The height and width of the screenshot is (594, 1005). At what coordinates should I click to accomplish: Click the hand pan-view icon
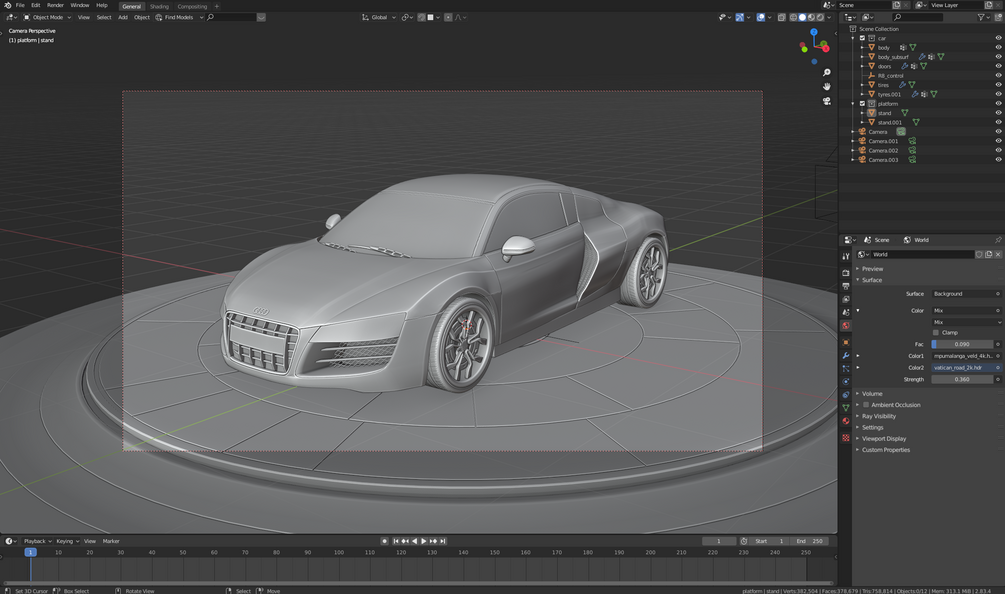click(827, 87)
